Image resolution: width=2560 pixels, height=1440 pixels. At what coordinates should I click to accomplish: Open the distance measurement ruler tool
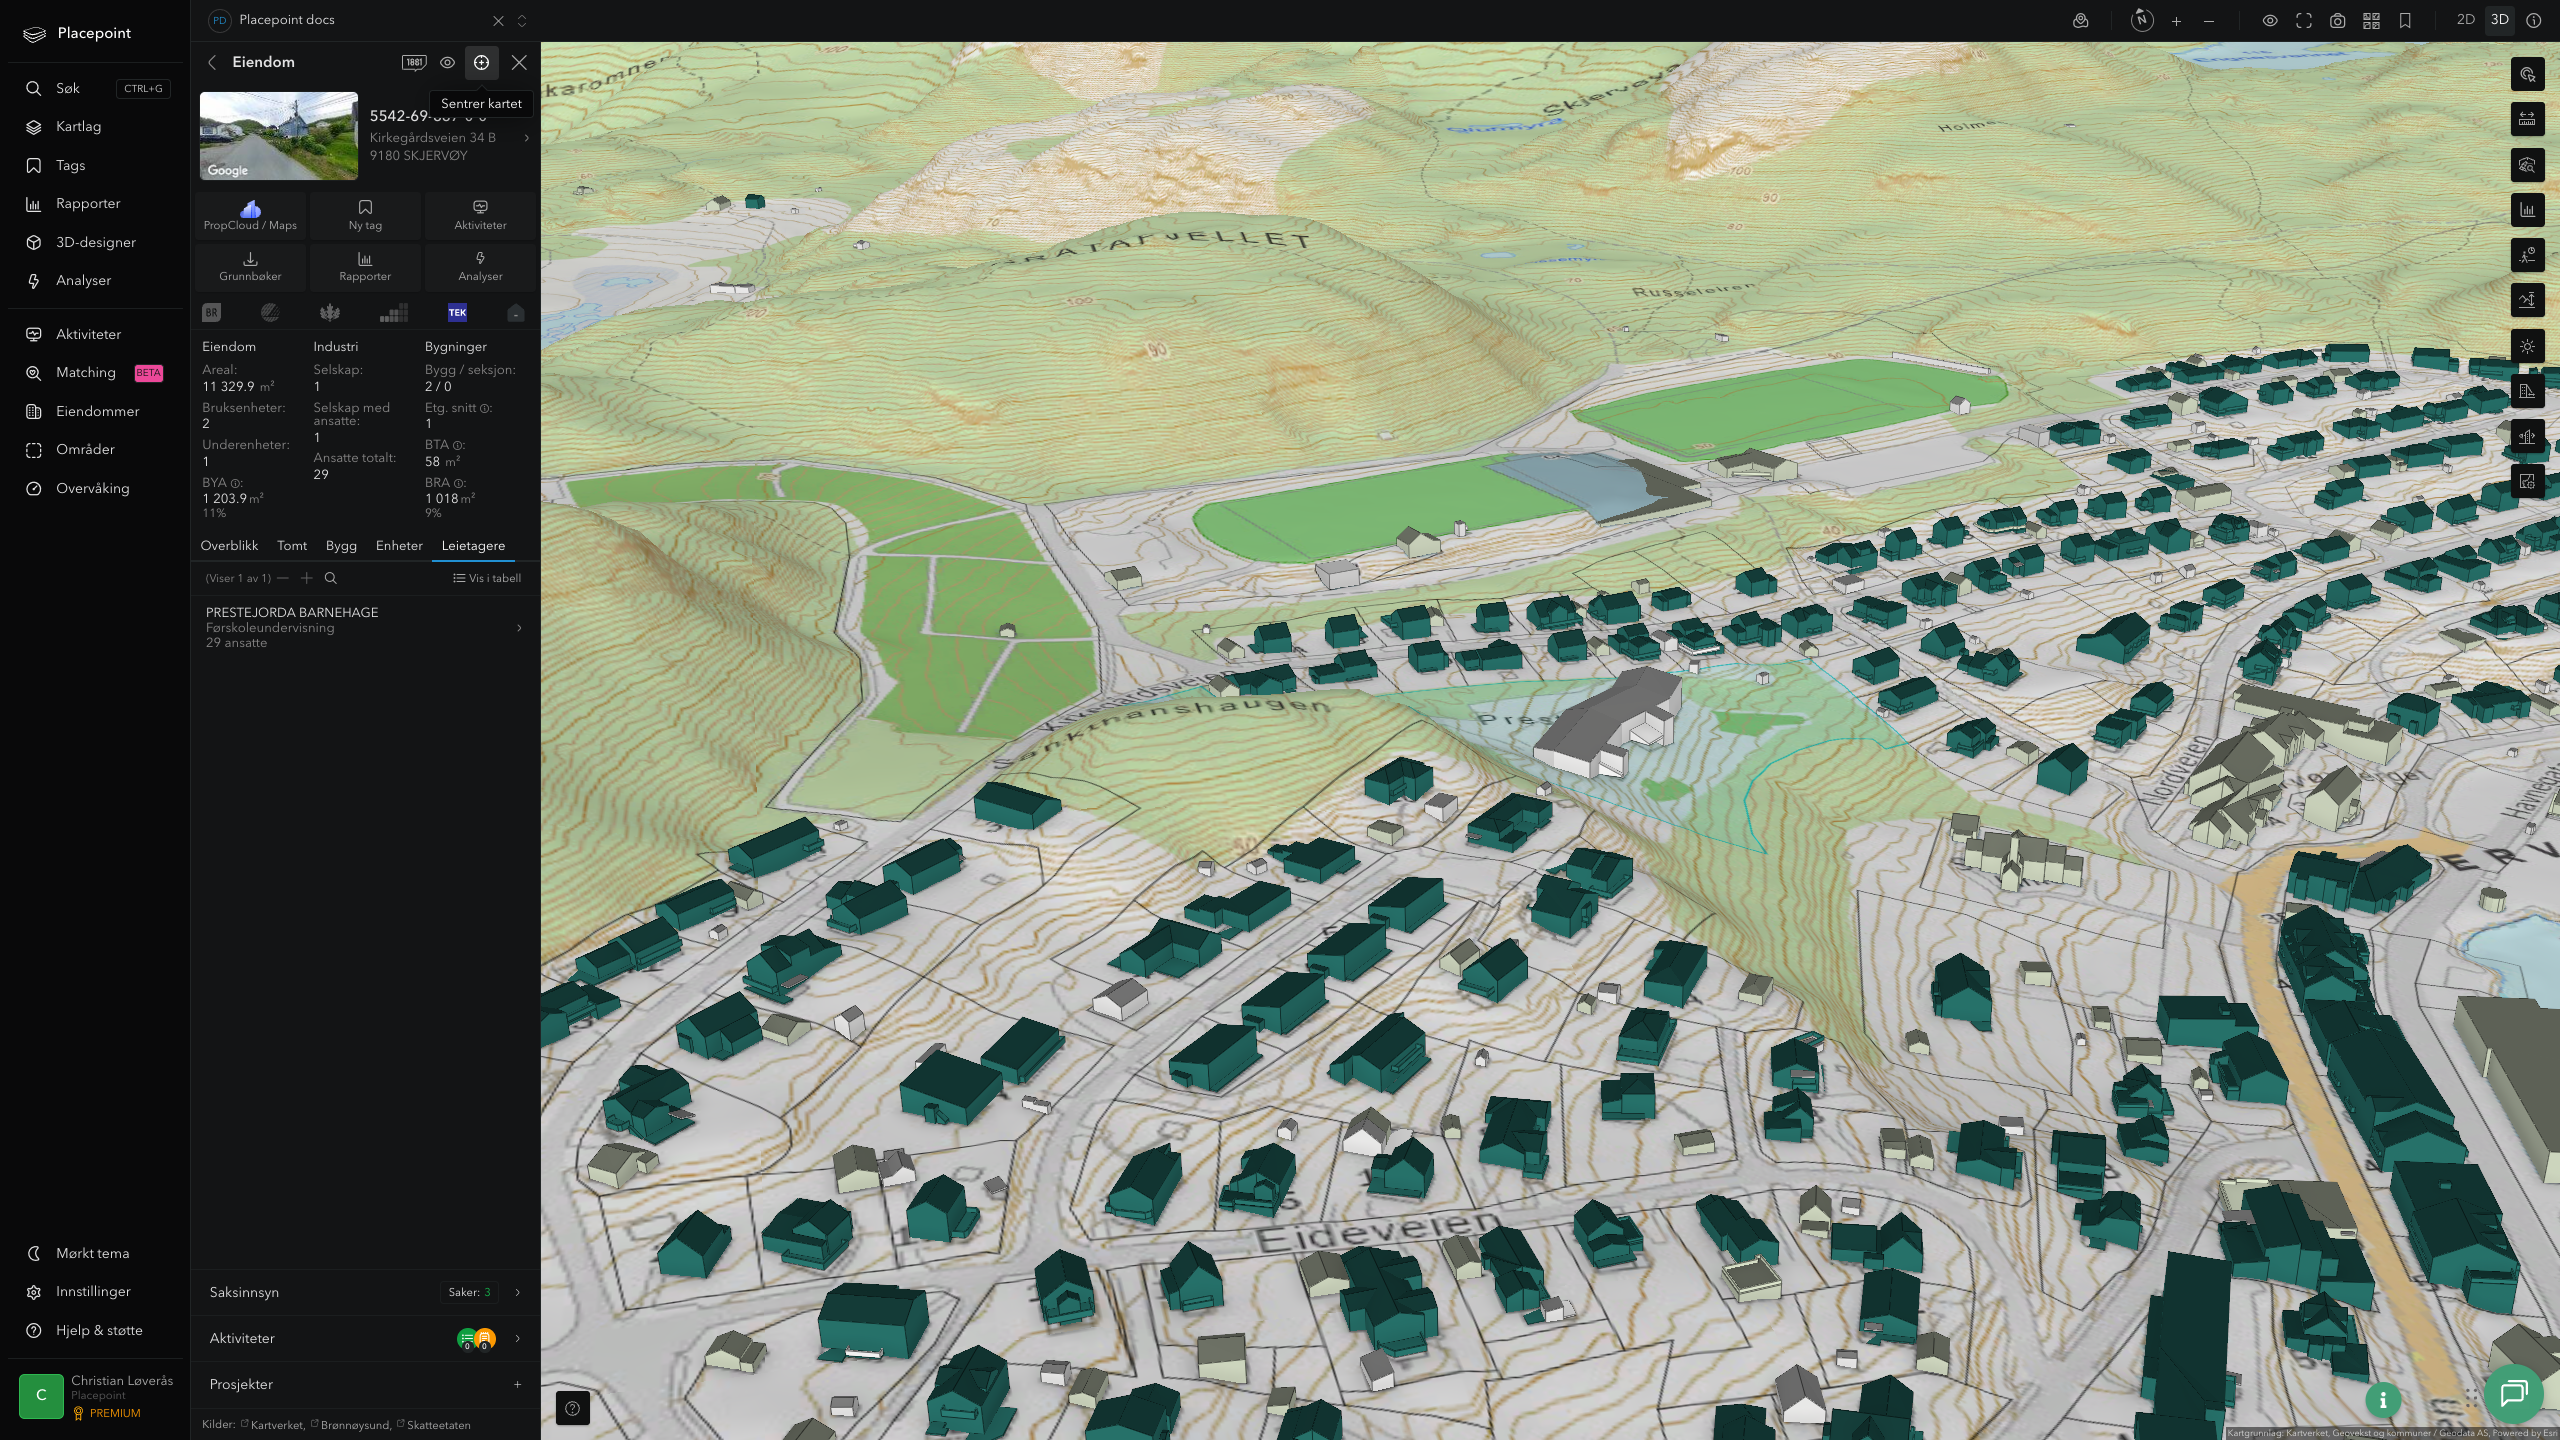2527,119
